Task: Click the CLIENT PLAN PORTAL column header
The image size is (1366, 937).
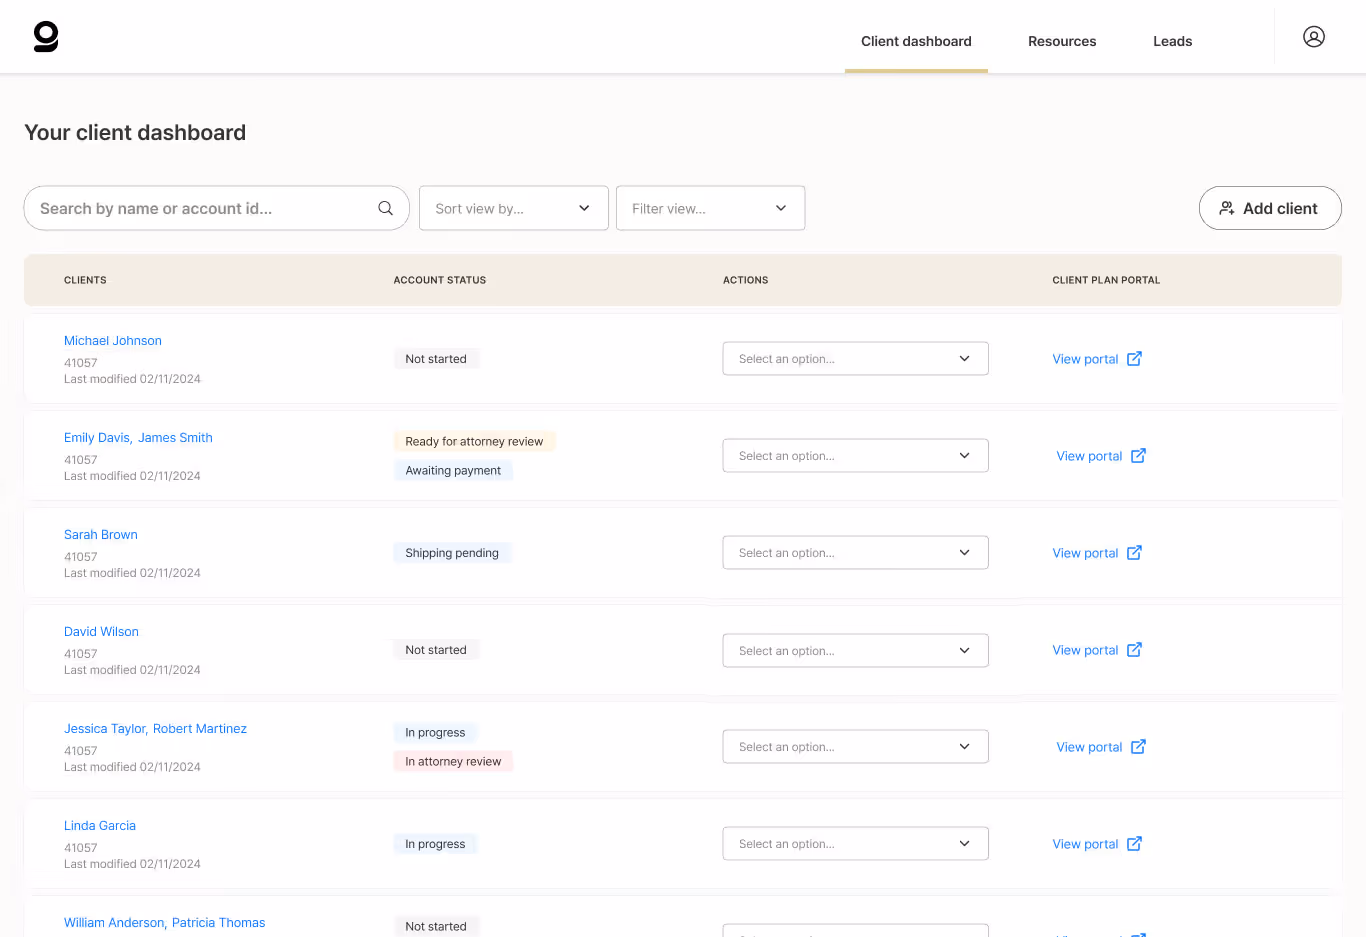Action: 1106,280
